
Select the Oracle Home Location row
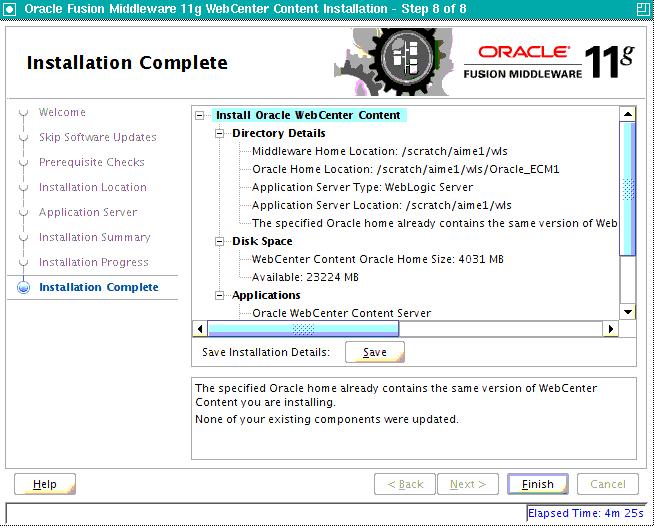tap(405, 169)
